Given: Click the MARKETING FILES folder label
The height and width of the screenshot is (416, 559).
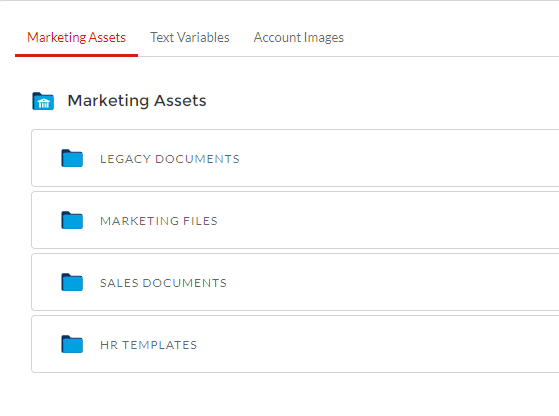Looking at the screenshot, I should tap(159, 221).
